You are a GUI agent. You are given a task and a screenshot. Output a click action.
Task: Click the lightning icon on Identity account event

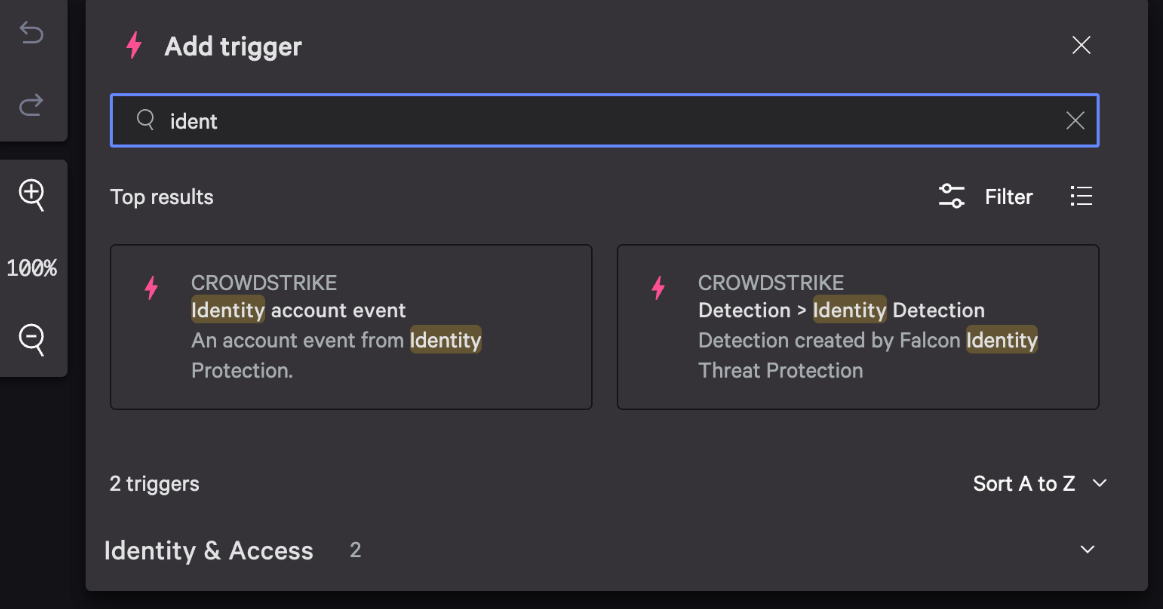click(152, 288)
